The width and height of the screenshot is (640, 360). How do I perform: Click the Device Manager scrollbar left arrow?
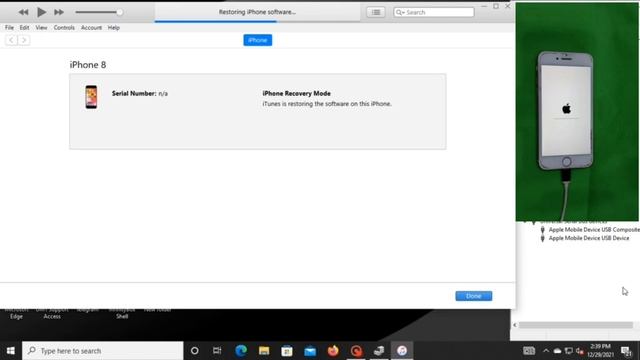point(515,325)
